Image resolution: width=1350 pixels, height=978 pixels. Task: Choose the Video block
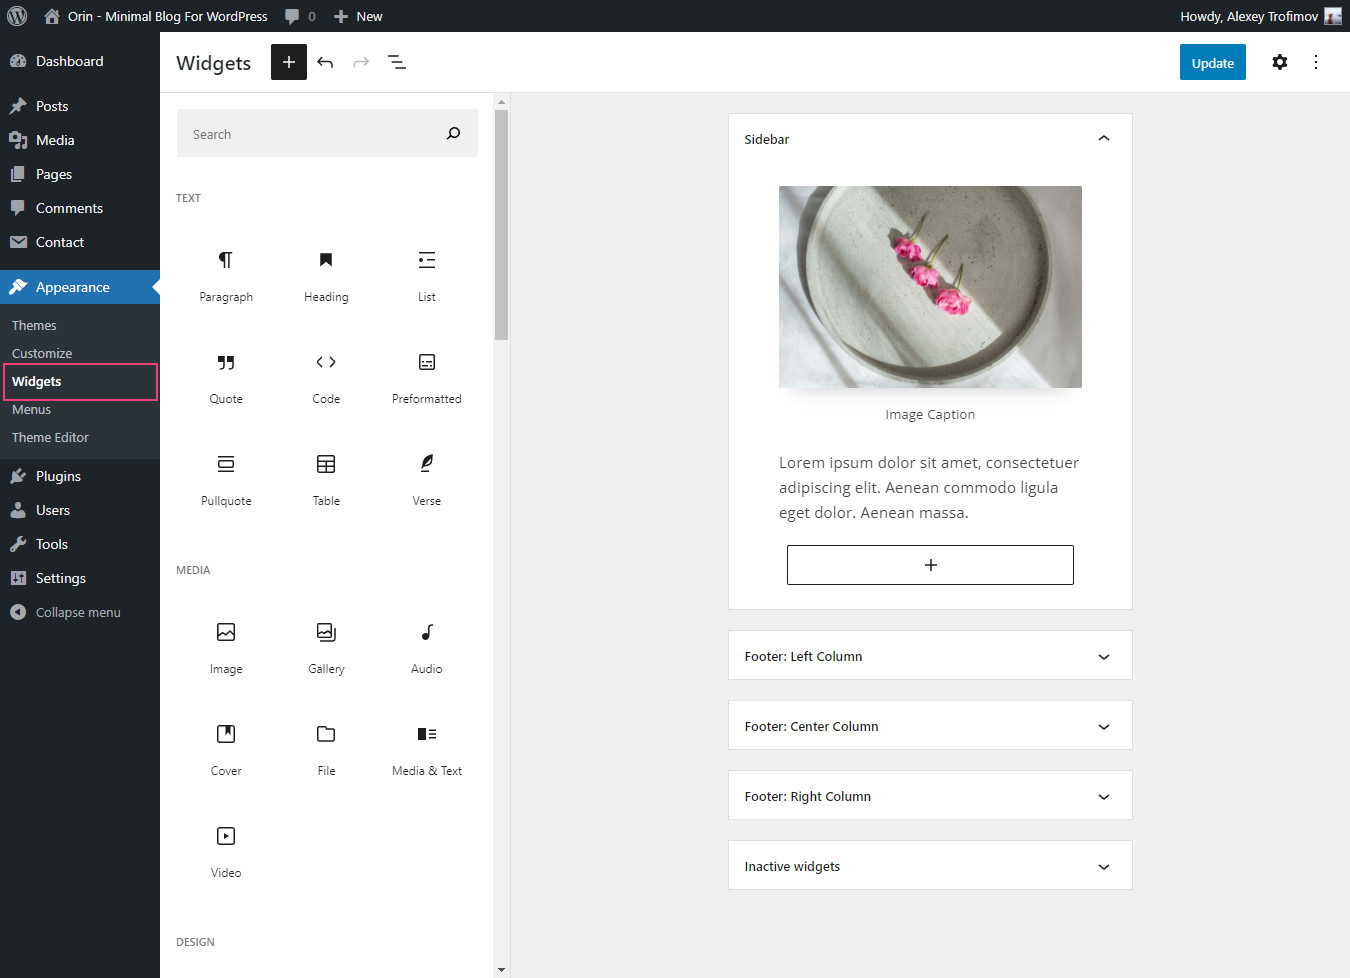click(226, 846)
